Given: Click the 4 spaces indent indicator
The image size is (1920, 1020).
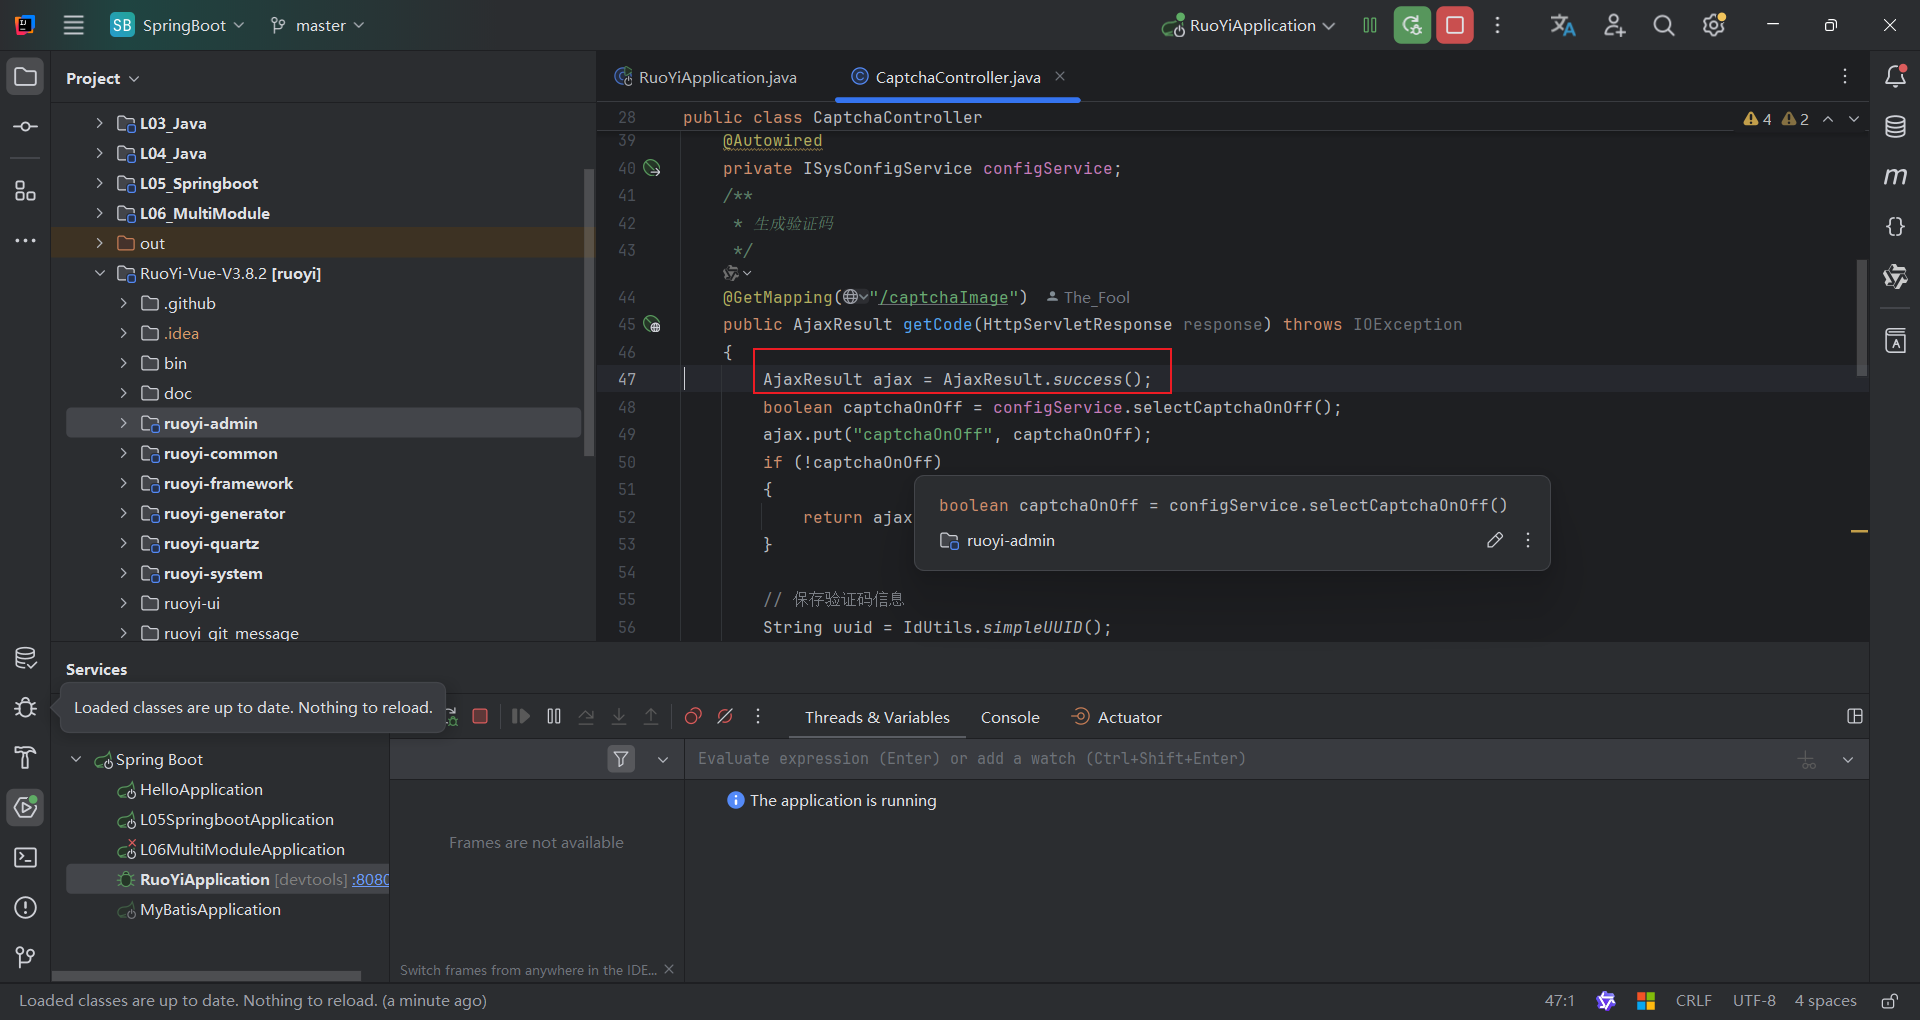Looking at the screenshot, I should (1825, 1001).
